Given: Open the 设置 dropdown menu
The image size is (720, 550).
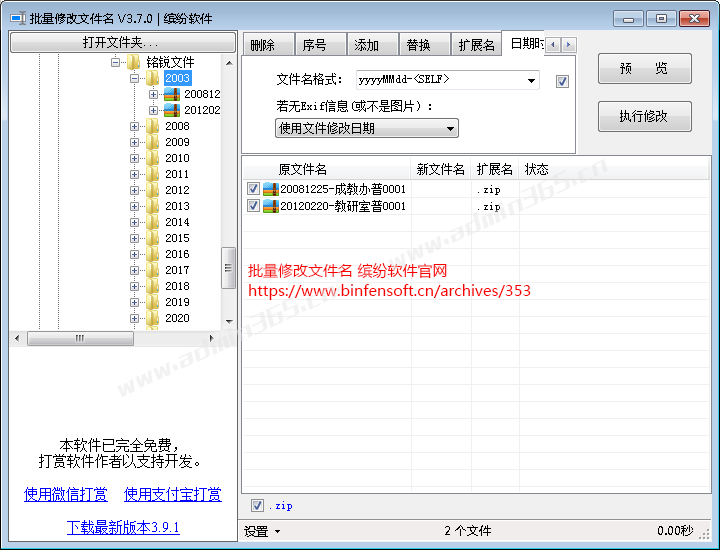Looking at the screenshot, I should point(262,531).
